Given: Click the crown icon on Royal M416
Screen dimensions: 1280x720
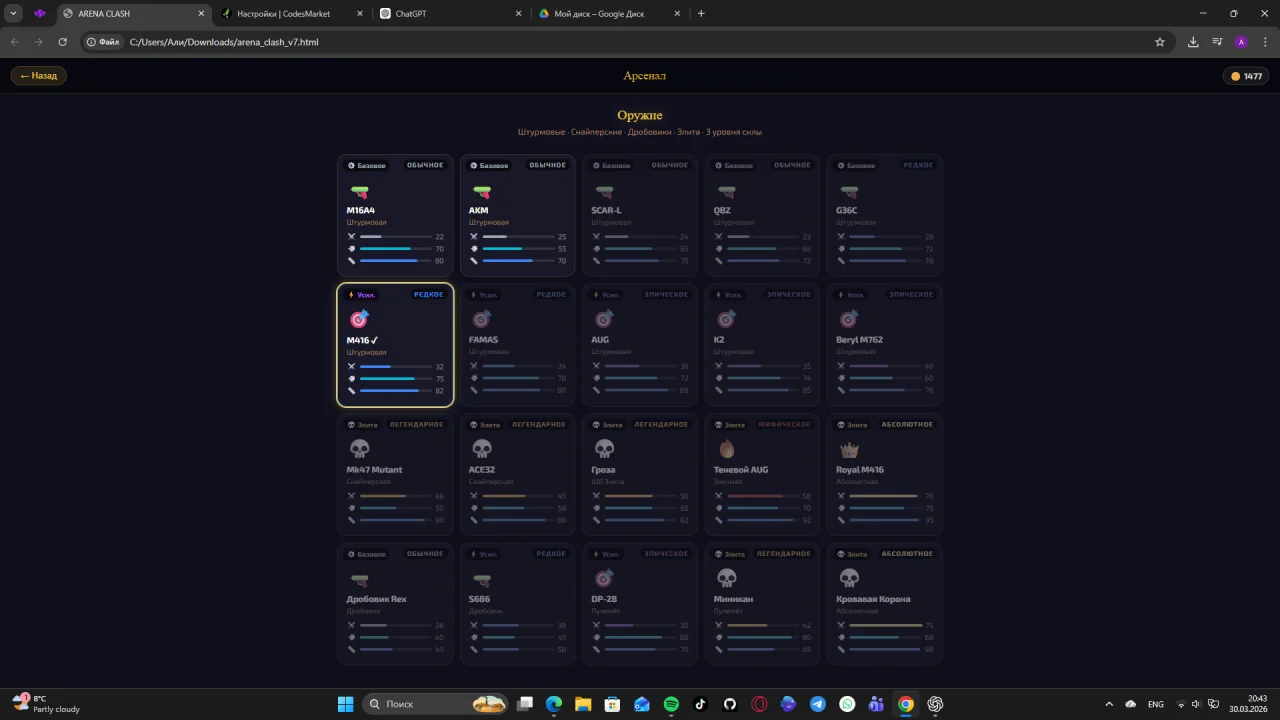Looking at the screenshot, I should [x=849, y=449].
